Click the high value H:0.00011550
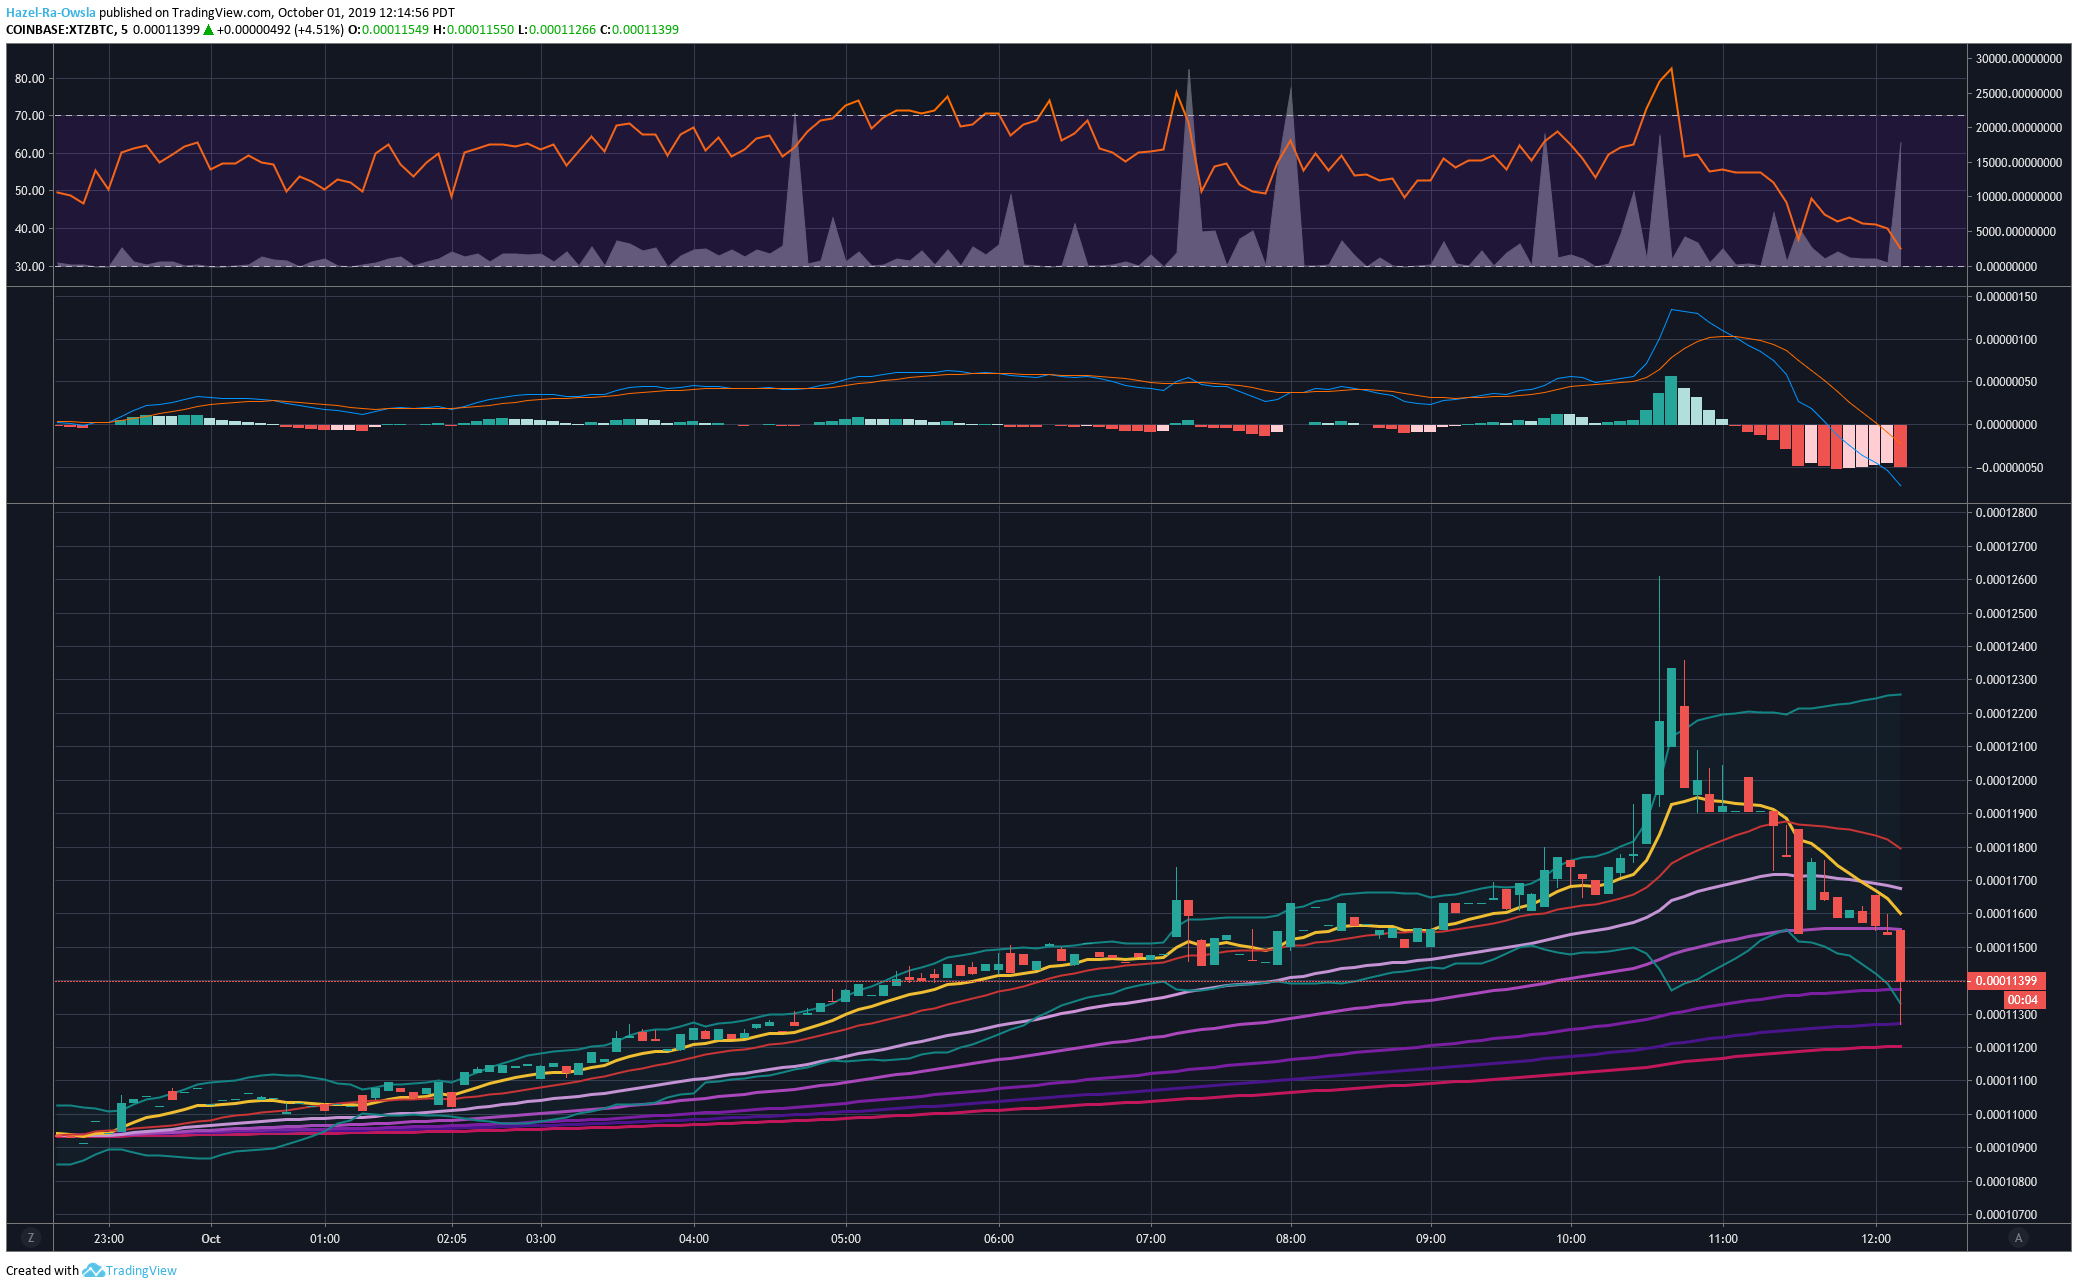2078x1288 pixels. coord(474,30)
